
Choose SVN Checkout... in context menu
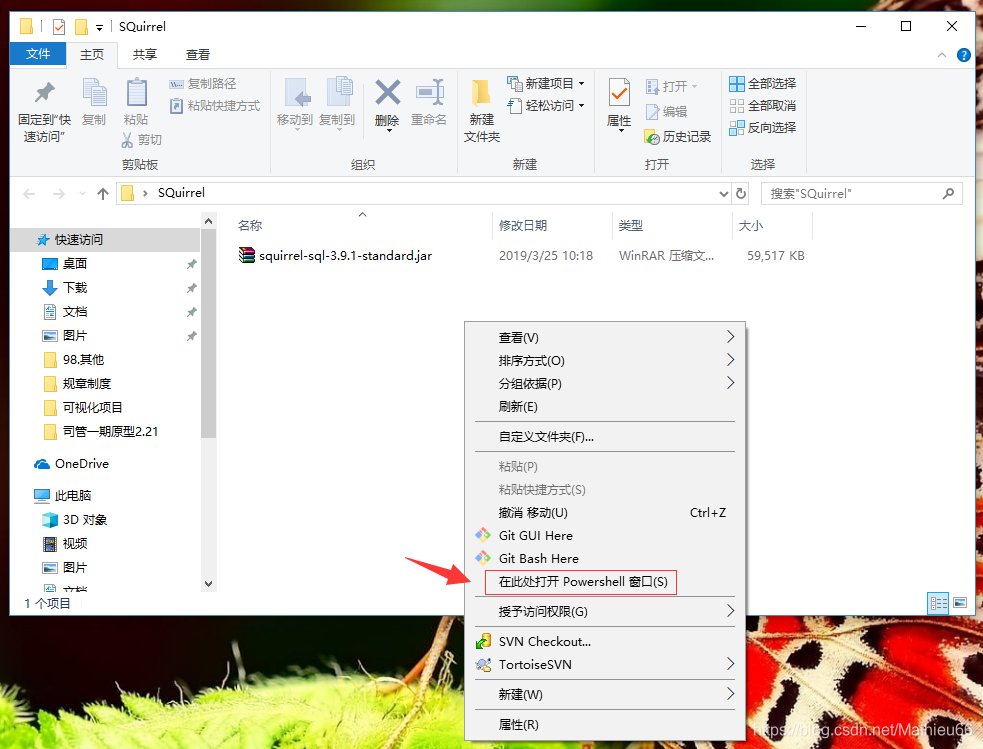point(605,641)
